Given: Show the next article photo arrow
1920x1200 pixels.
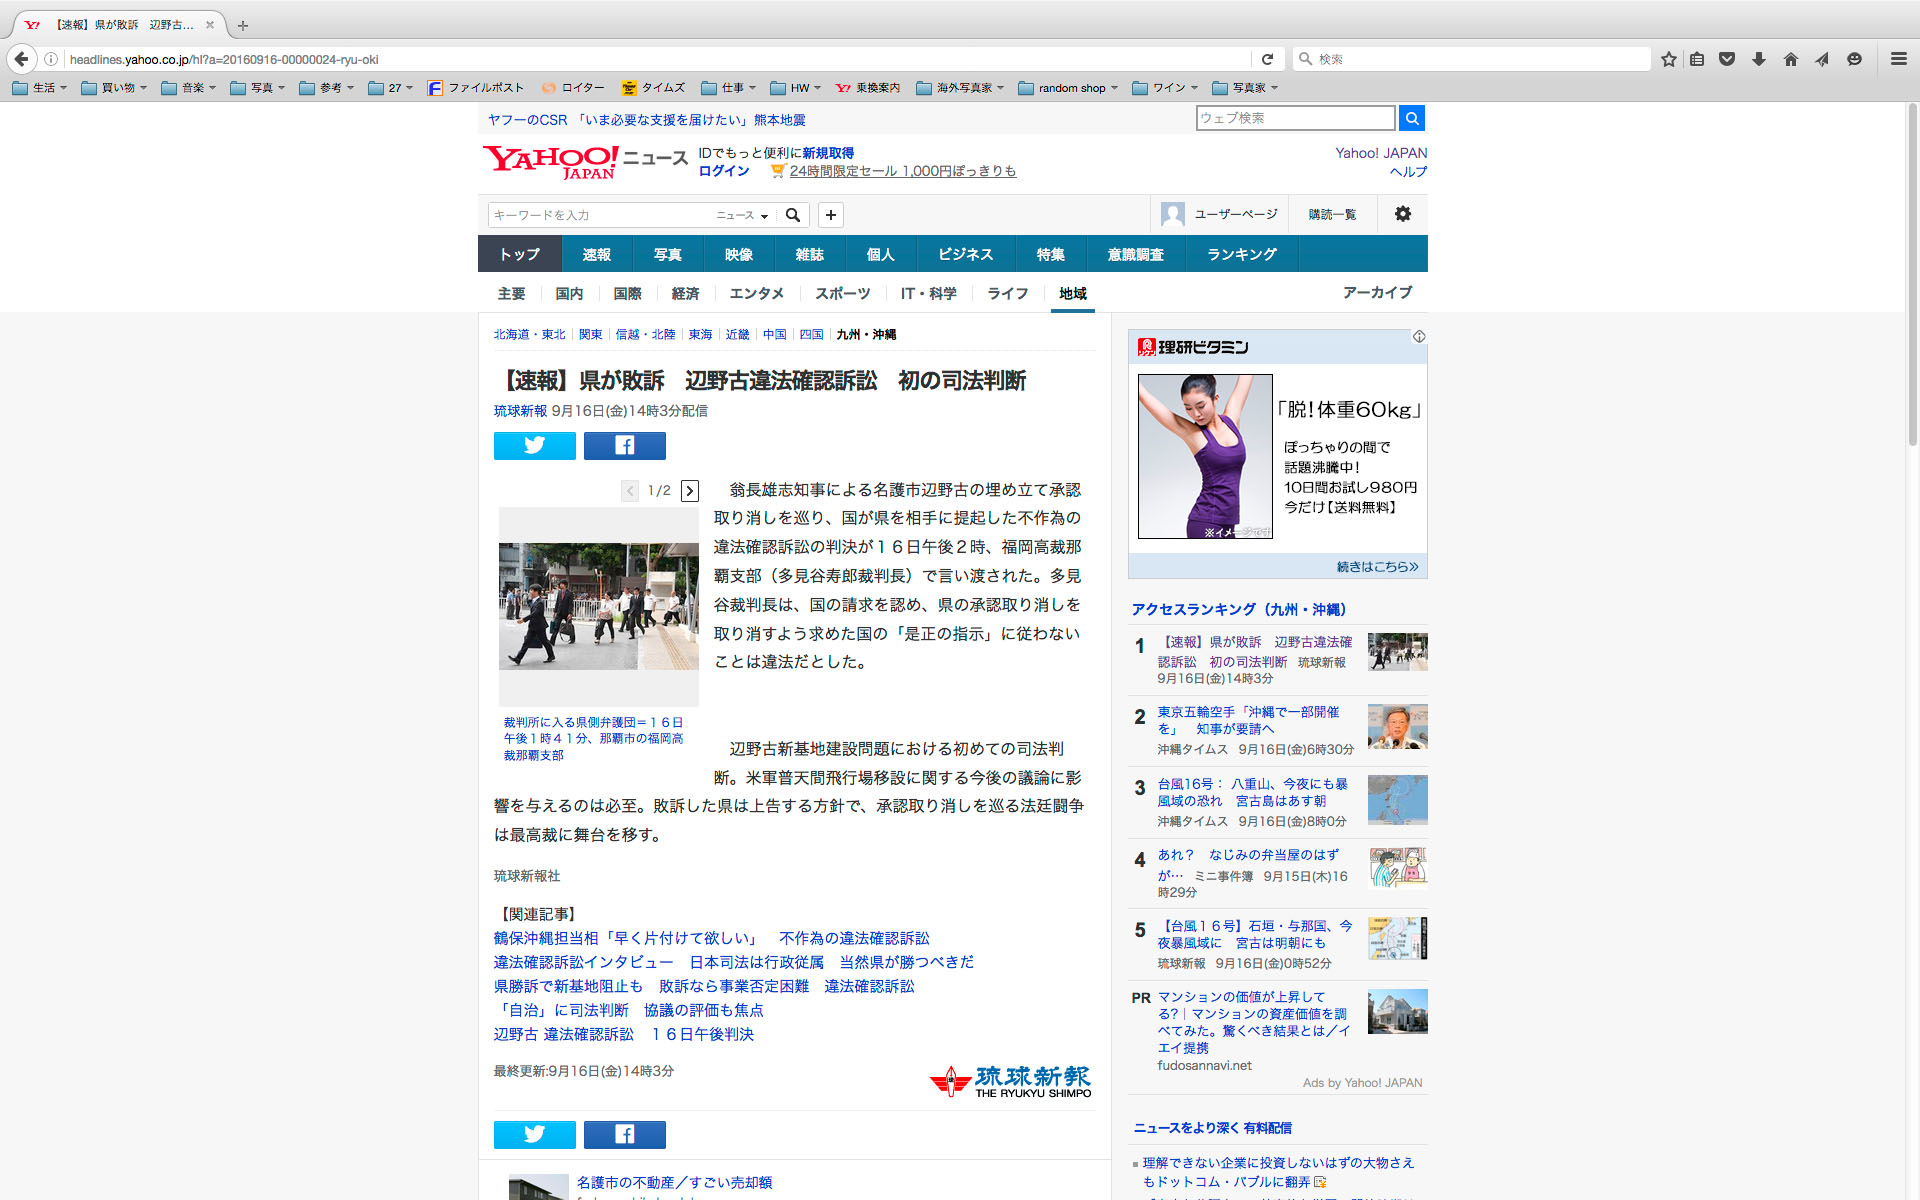Looking at the screenshot, I should tap(690, 490).
